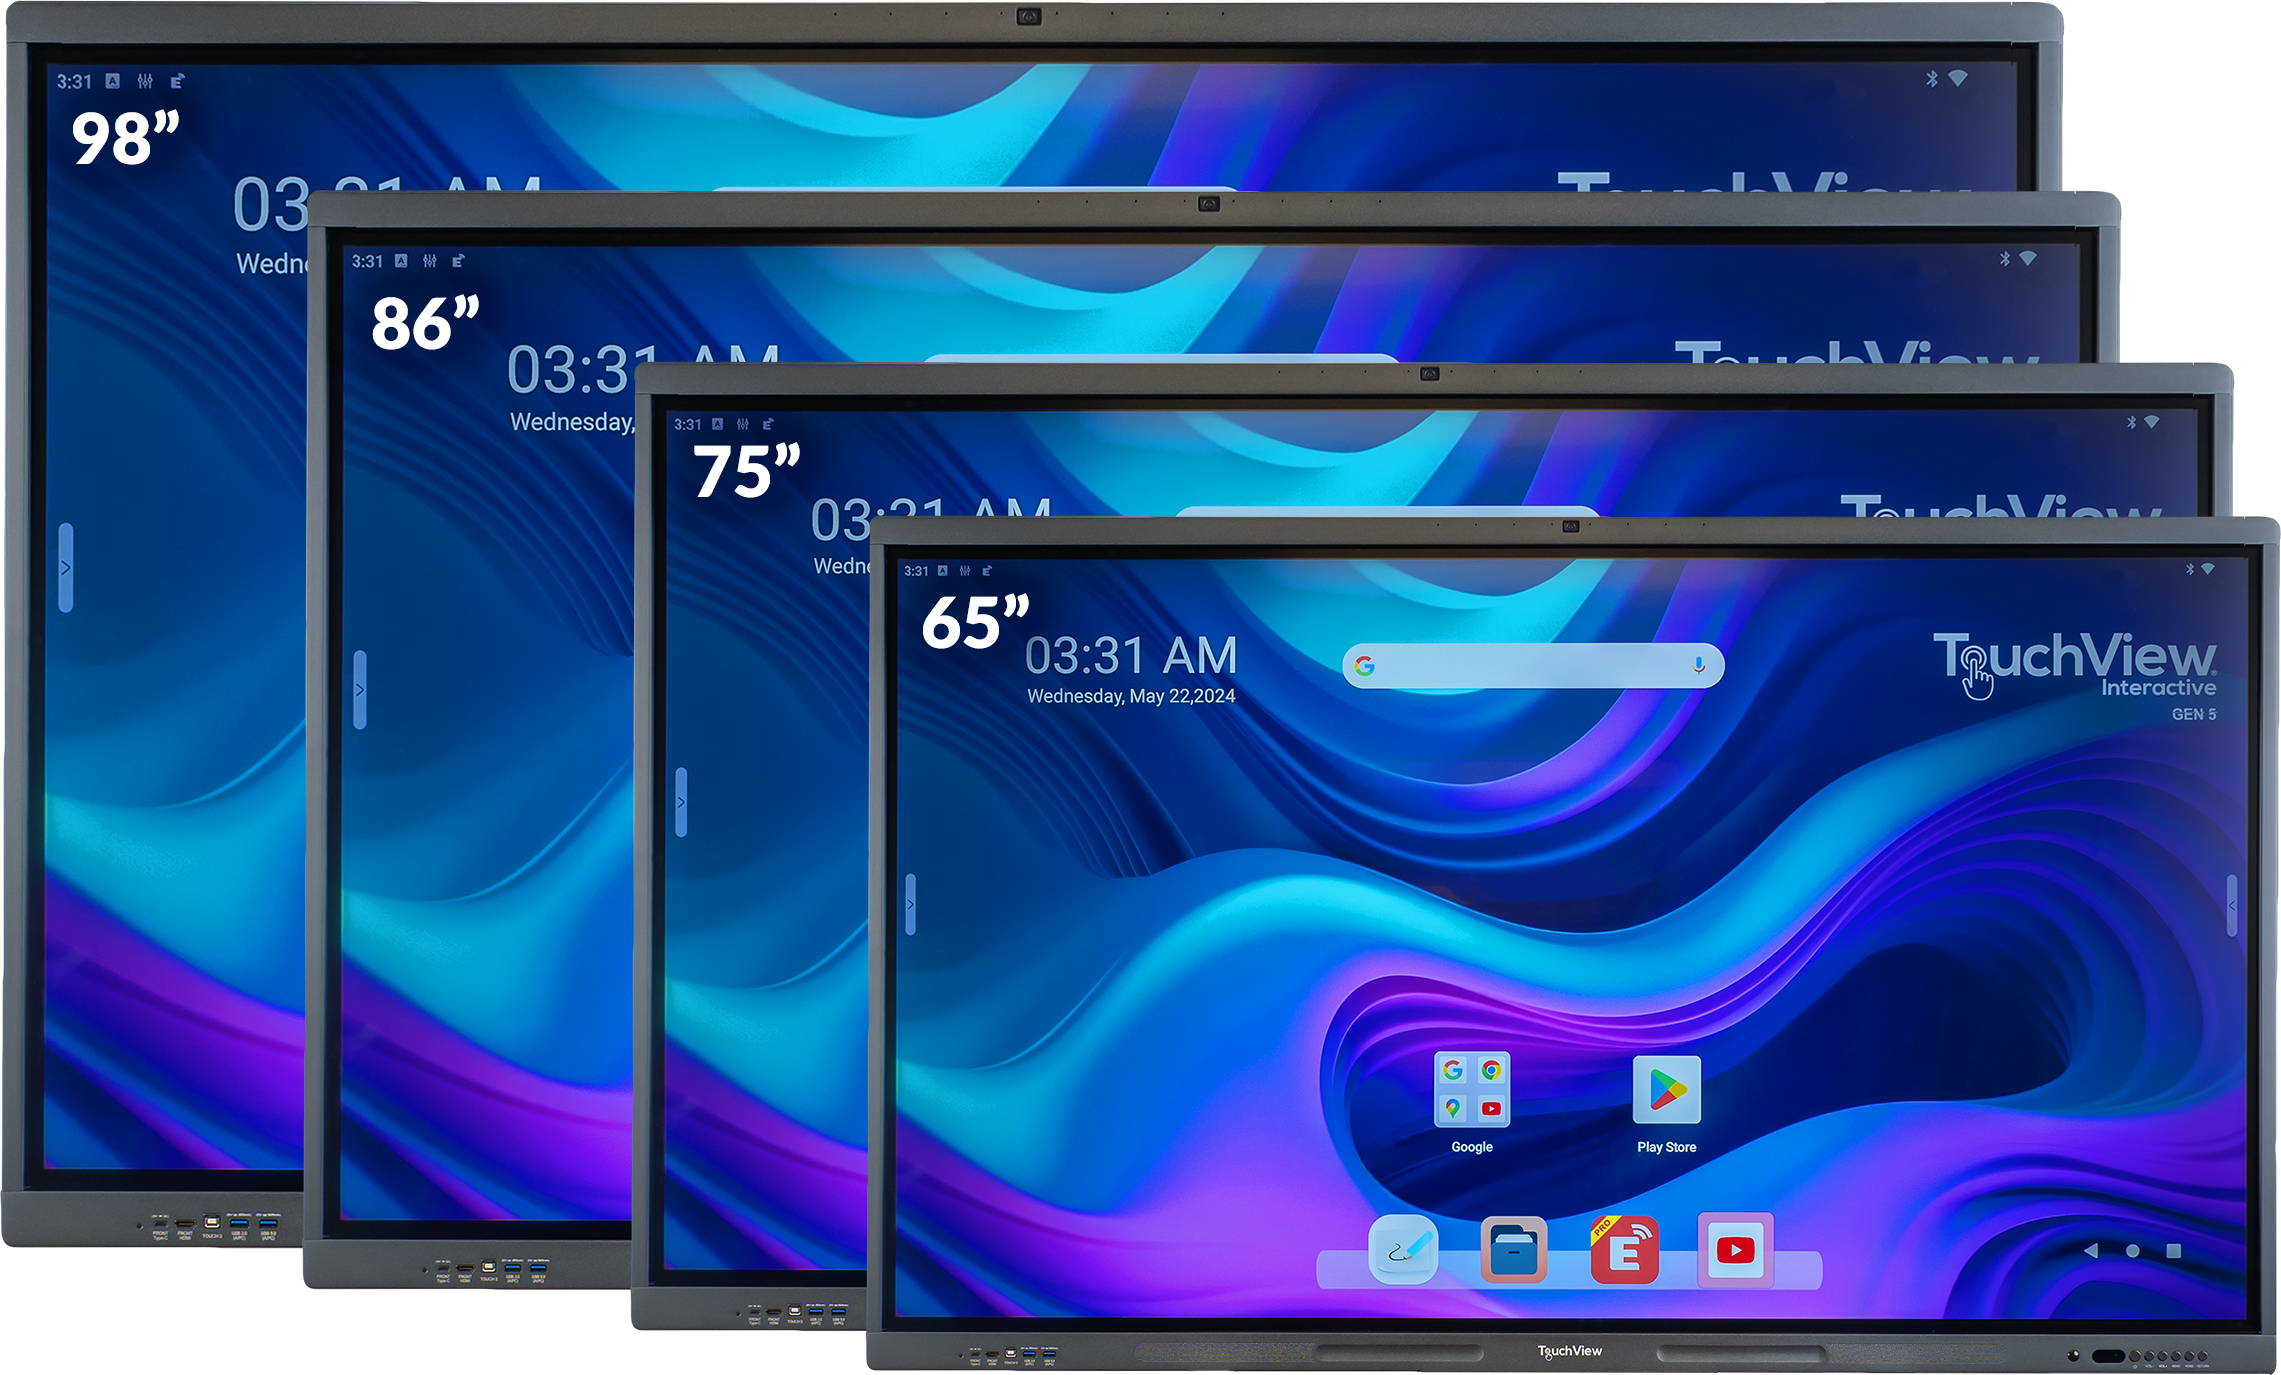Click the Bluetooth icon in 75" status bar
The image size is (2281, 1375).
(x=2131, y=423)
